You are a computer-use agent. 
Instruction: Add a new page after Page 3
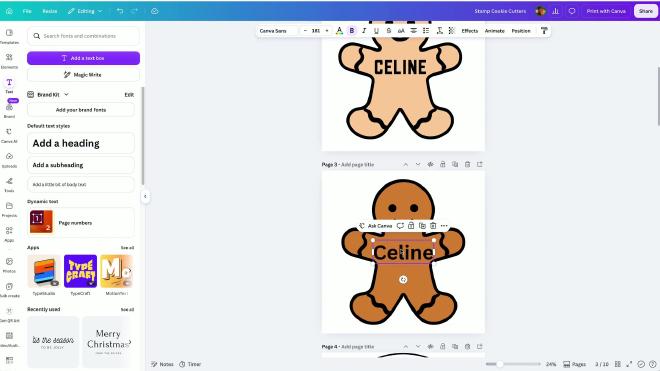[x=479, y=164]
